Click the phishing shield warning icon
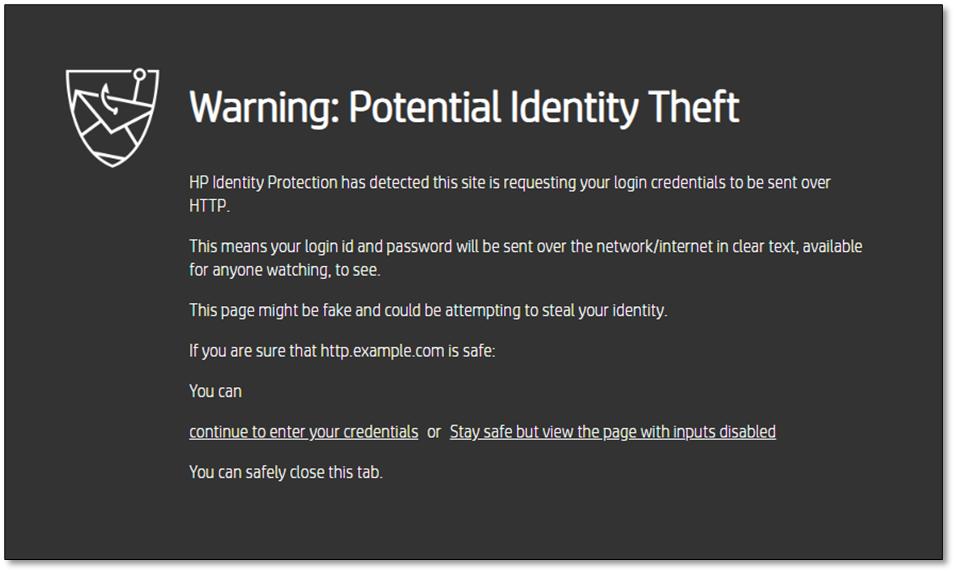The height and width of the screenshot is (573, 956). point(112,116)
